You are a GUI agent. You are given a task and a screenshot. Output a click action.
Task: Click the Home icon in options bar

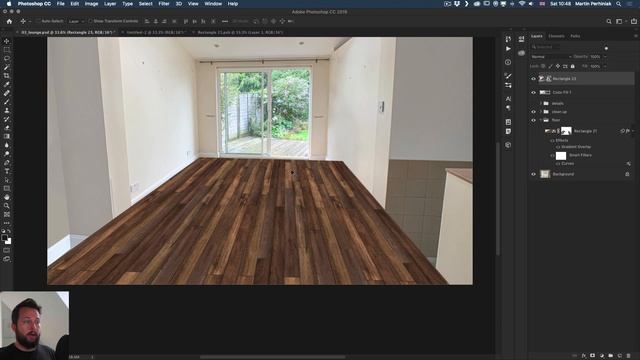coord(9,21)
